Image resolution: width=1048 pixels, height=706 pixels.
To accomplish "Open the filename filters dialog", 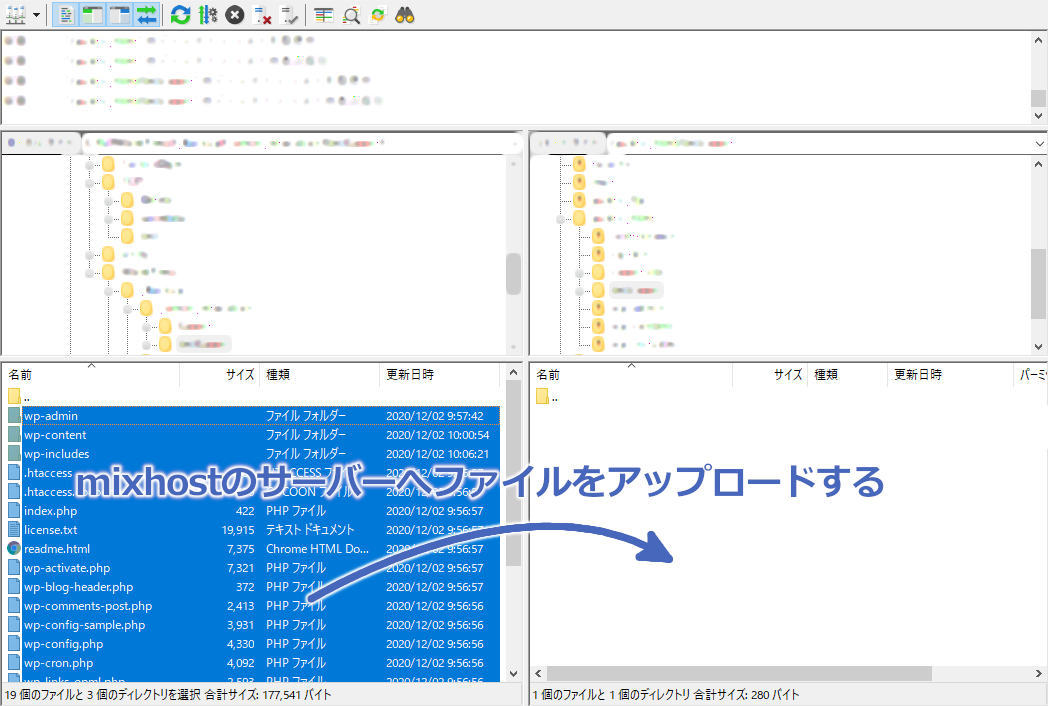I will click(x=324, y=15).
